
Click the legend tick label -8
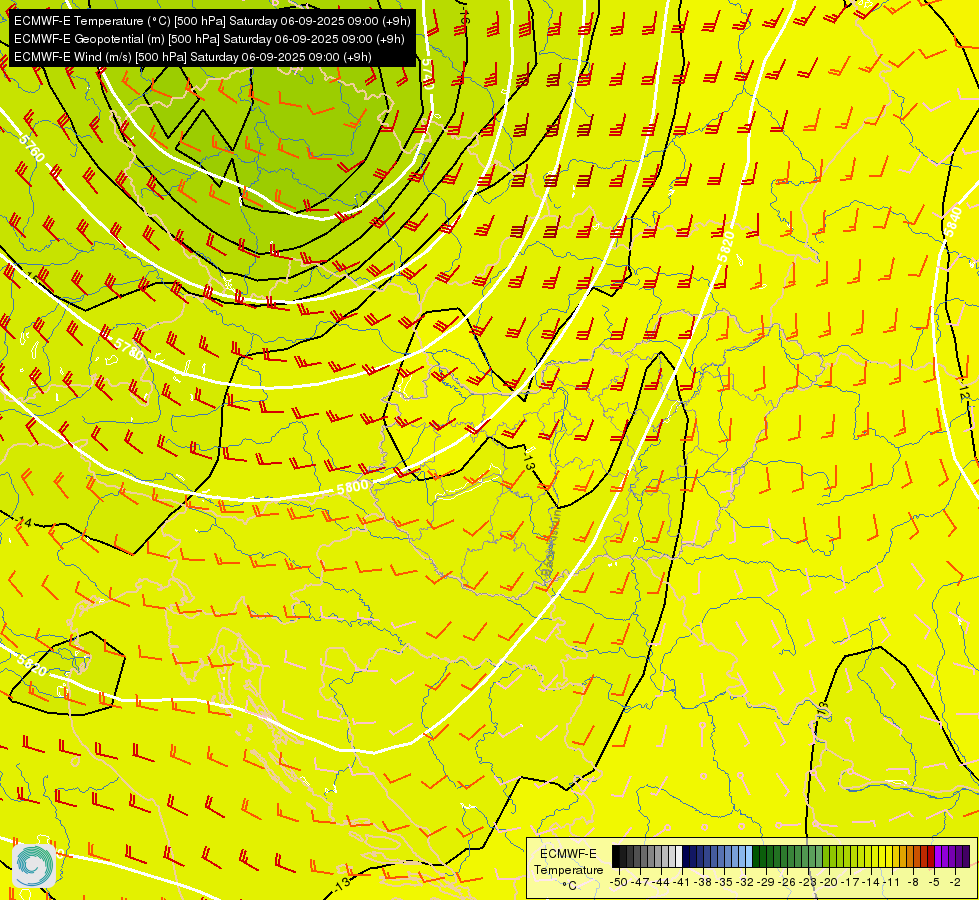913,882
